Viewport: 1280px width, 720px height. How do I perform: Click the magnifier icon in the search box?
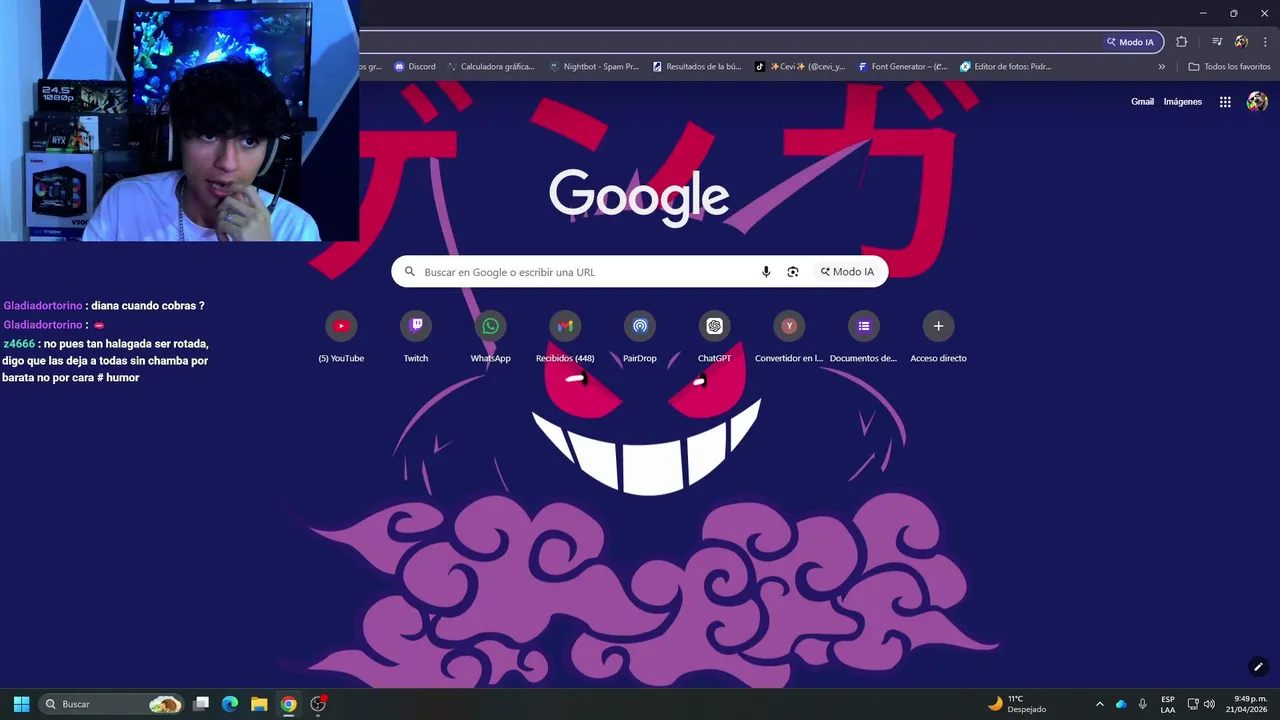tap(409, 272)
